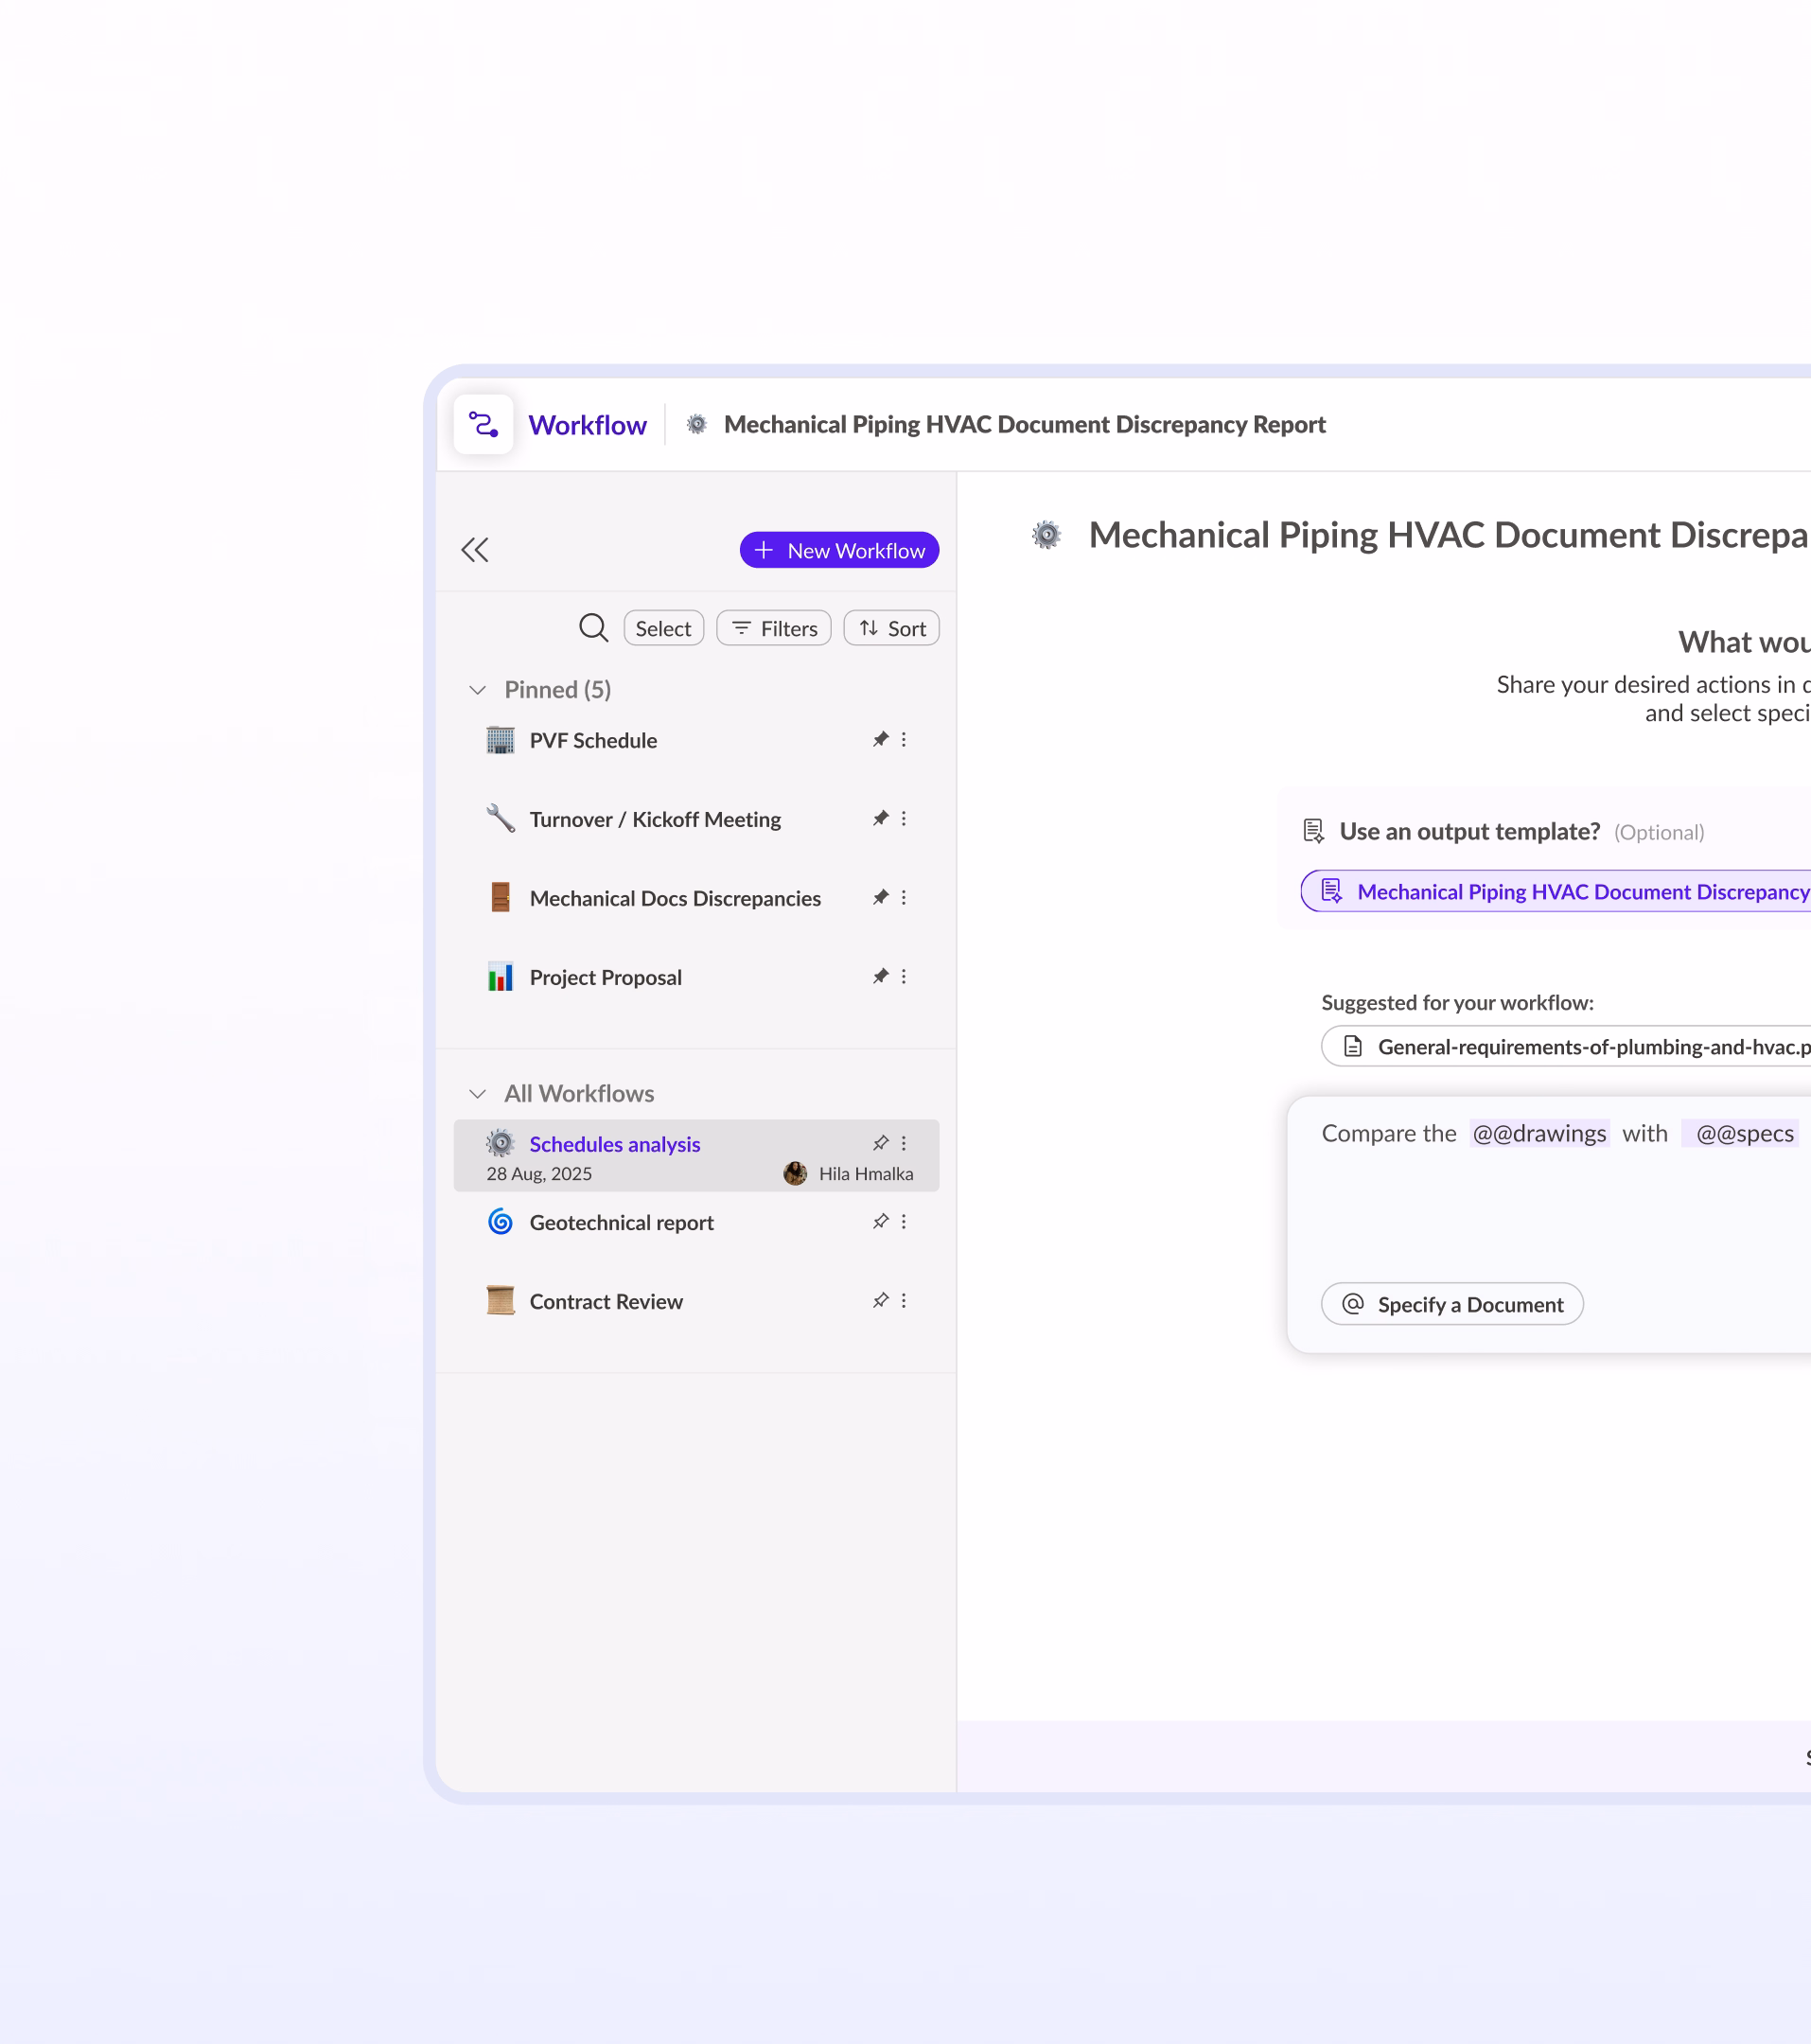Click the gear icon beside Schedules analysis
This screenshot has height=2044, width=1811.
pyautogui.click(x=499, y=1143)
